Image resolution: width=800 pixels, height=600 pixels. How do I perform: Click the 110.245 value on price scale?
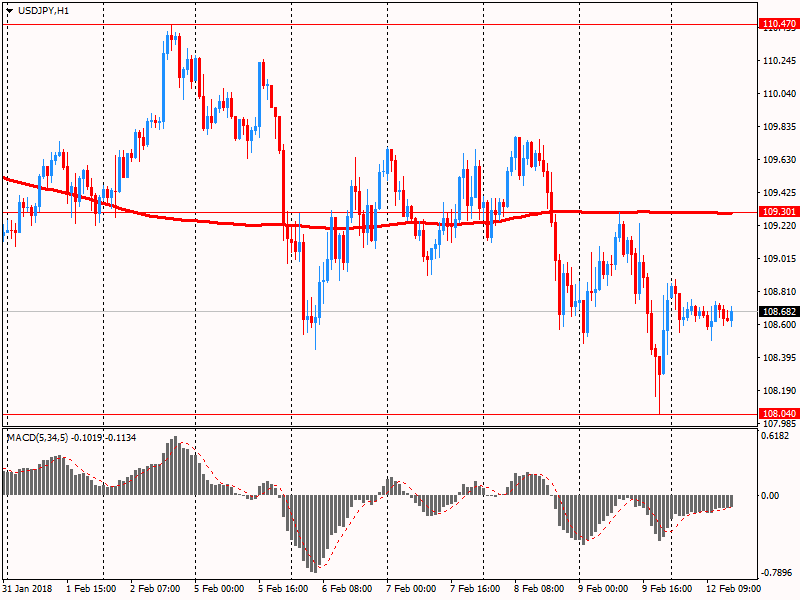[x=778, y=61]
